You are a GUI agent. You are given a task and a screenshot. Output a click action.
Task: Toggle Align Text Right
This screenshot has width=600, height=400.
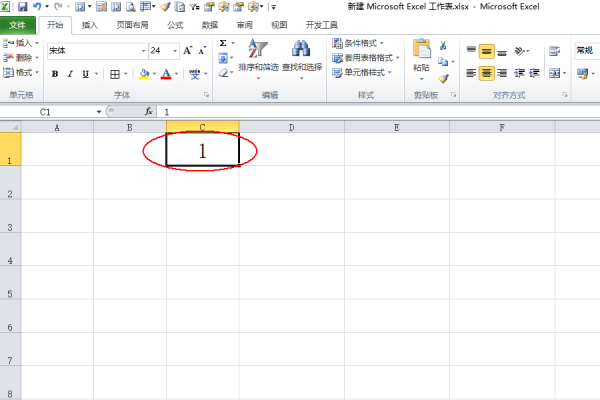[x=502, y=73]
